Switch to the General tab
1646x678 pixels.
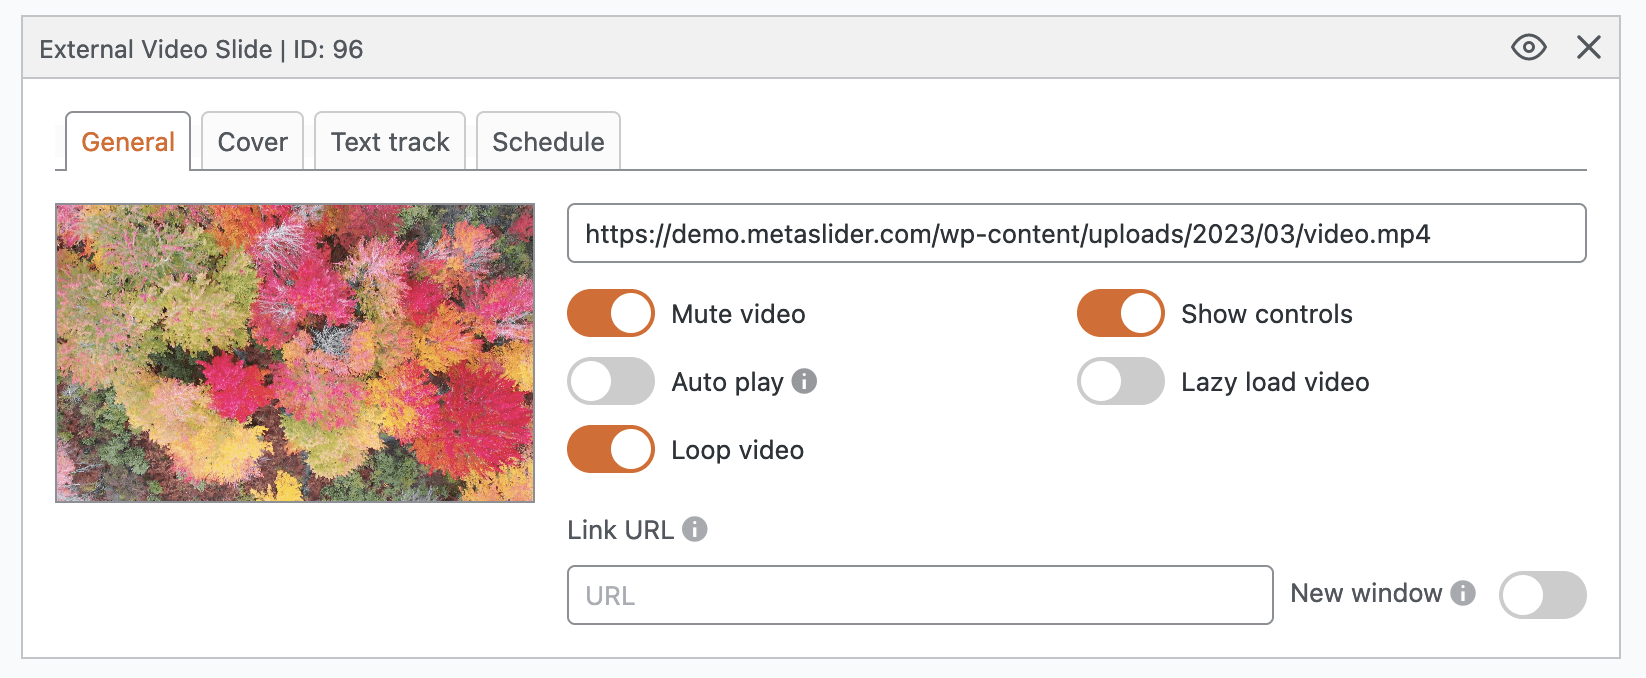coord(128,142)
